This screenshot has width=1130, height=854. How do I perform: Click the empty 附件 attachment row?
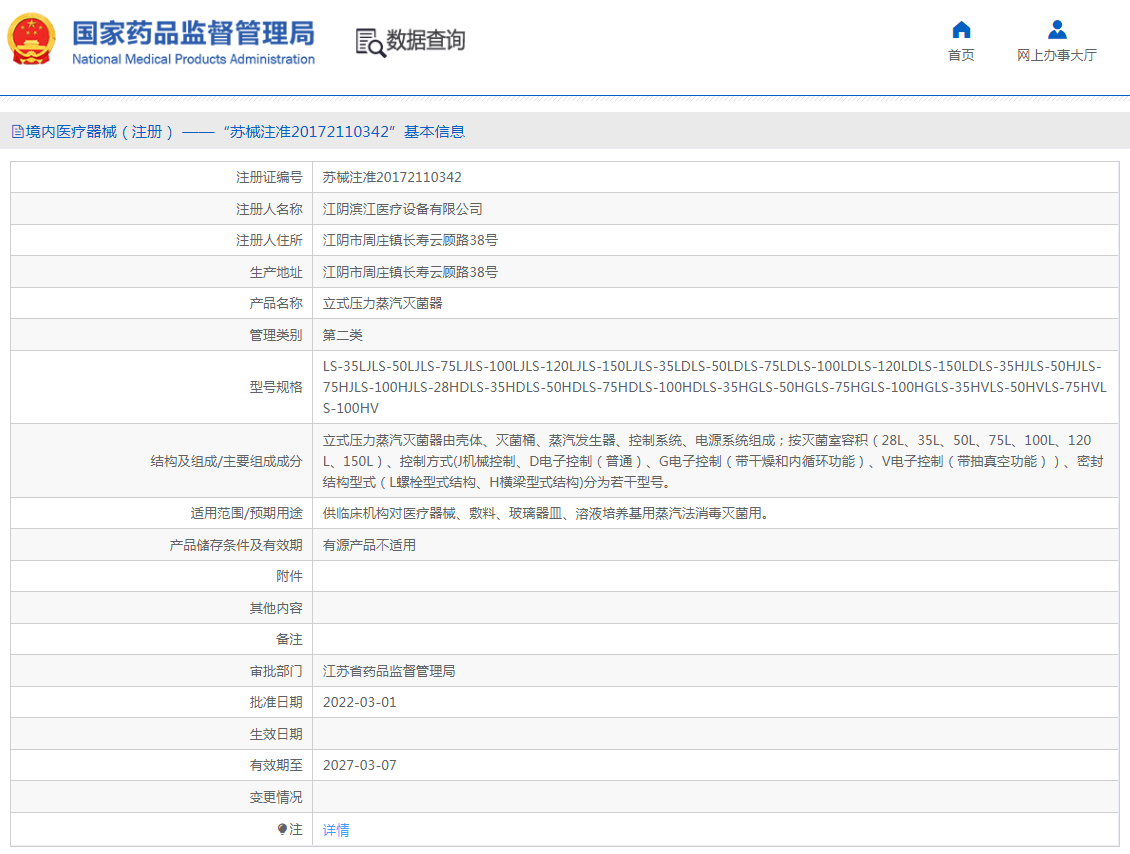coord(700,575)
